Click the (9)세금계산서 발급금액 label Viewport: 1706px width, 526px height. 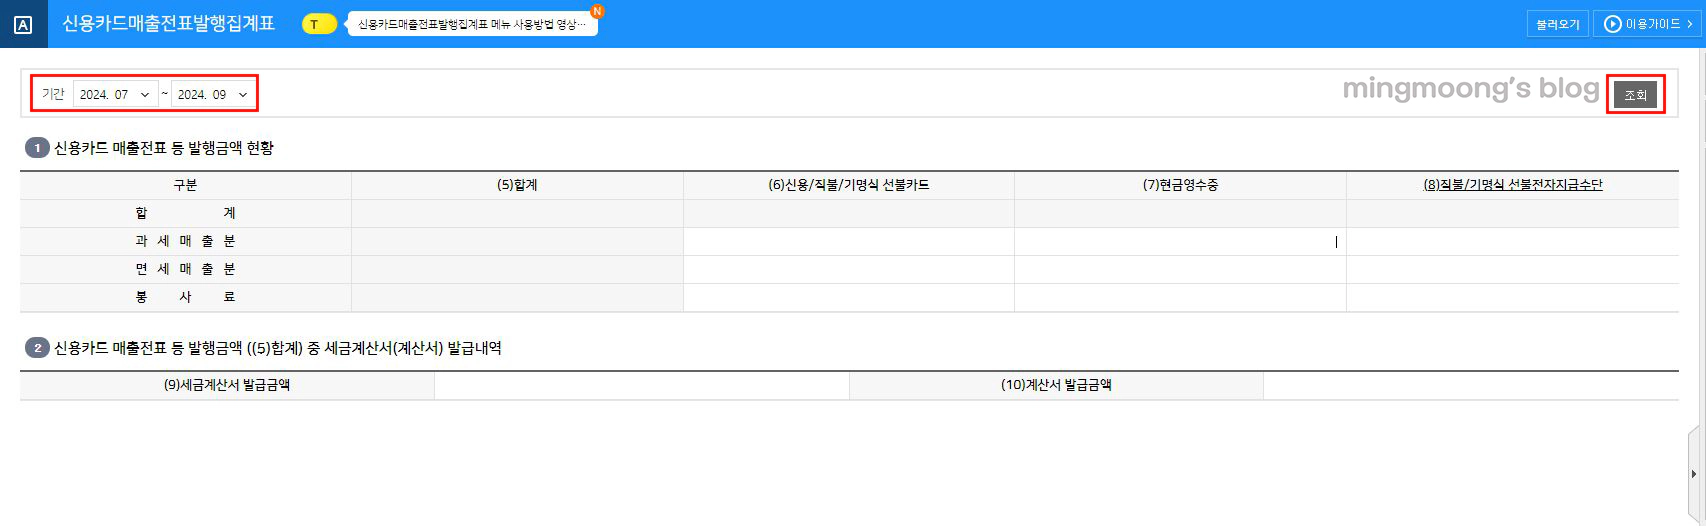pyautogui.click(x=227, y=385)
